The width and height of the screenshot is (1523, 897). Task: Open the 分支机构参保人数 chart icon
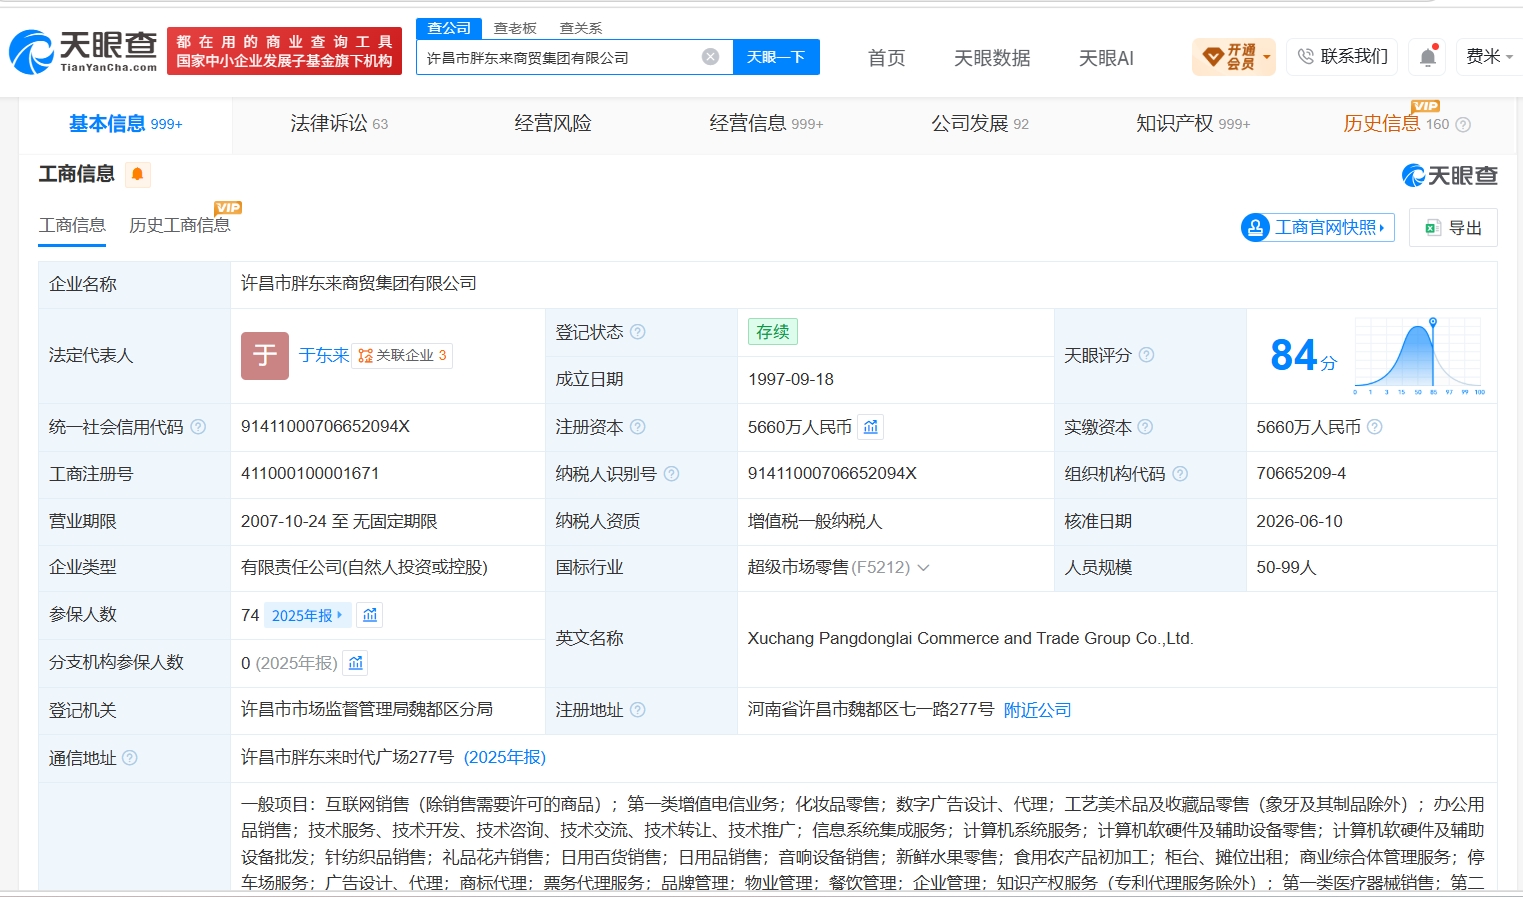coord(356,662)
